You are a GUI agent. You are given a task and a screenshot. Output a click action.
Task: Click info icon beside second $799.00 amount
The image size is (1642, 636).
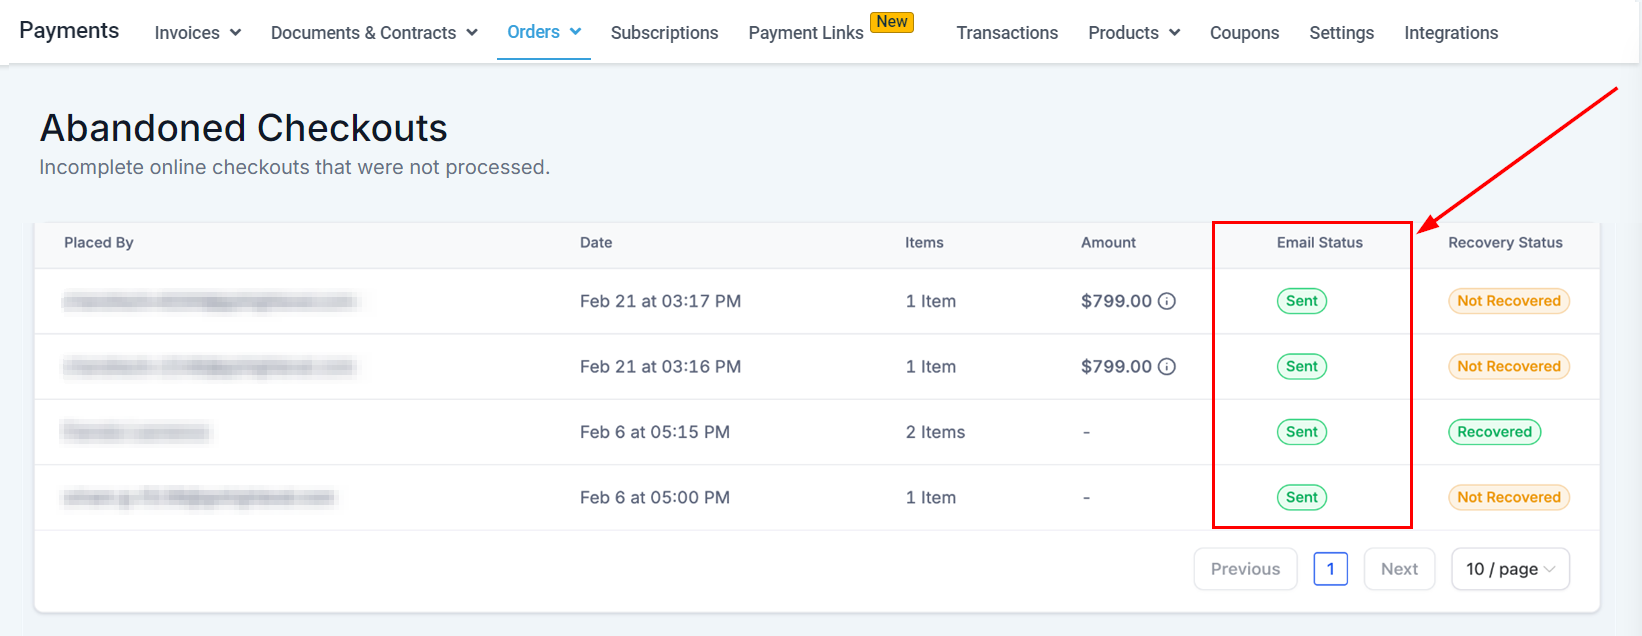coord(1166,367)
